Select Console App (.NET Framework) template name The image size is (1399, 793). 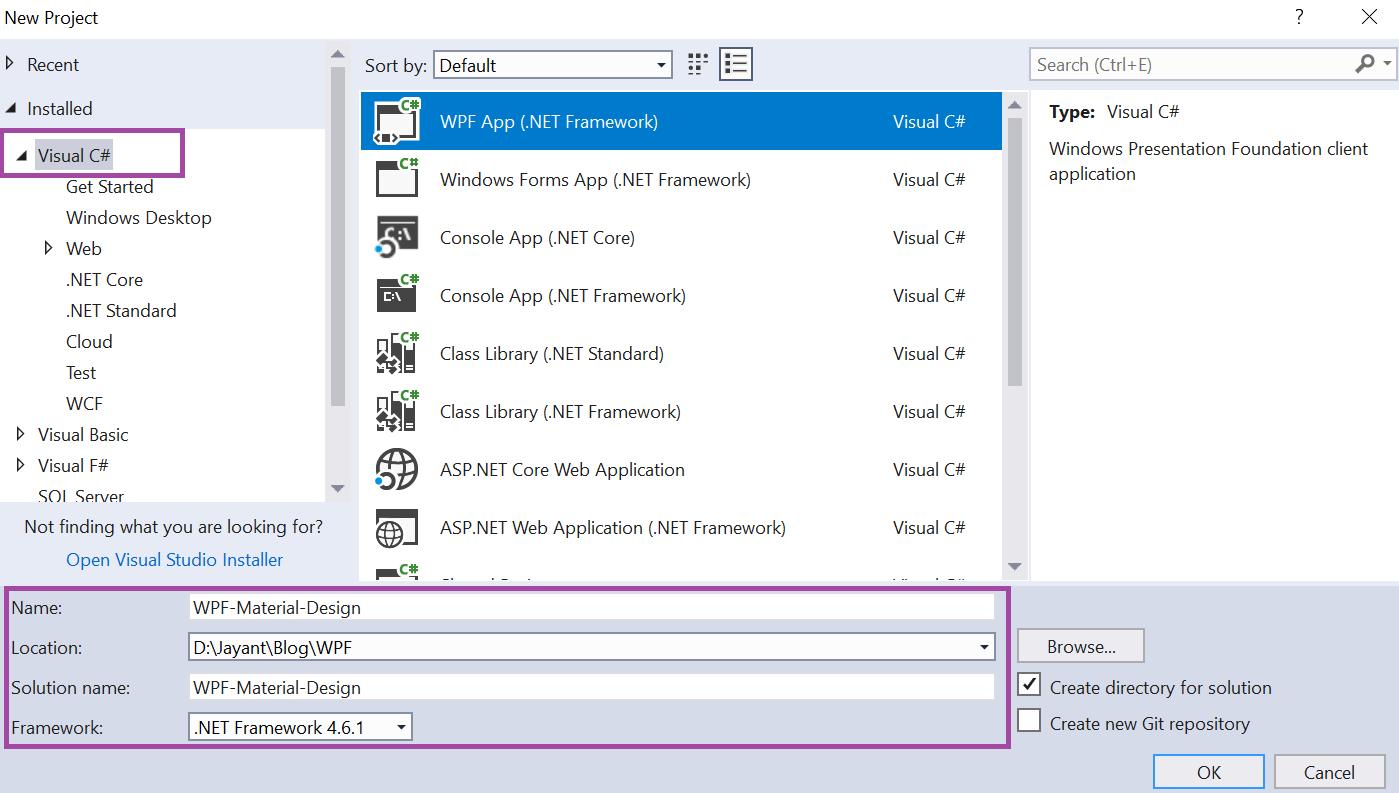[563, 296]
